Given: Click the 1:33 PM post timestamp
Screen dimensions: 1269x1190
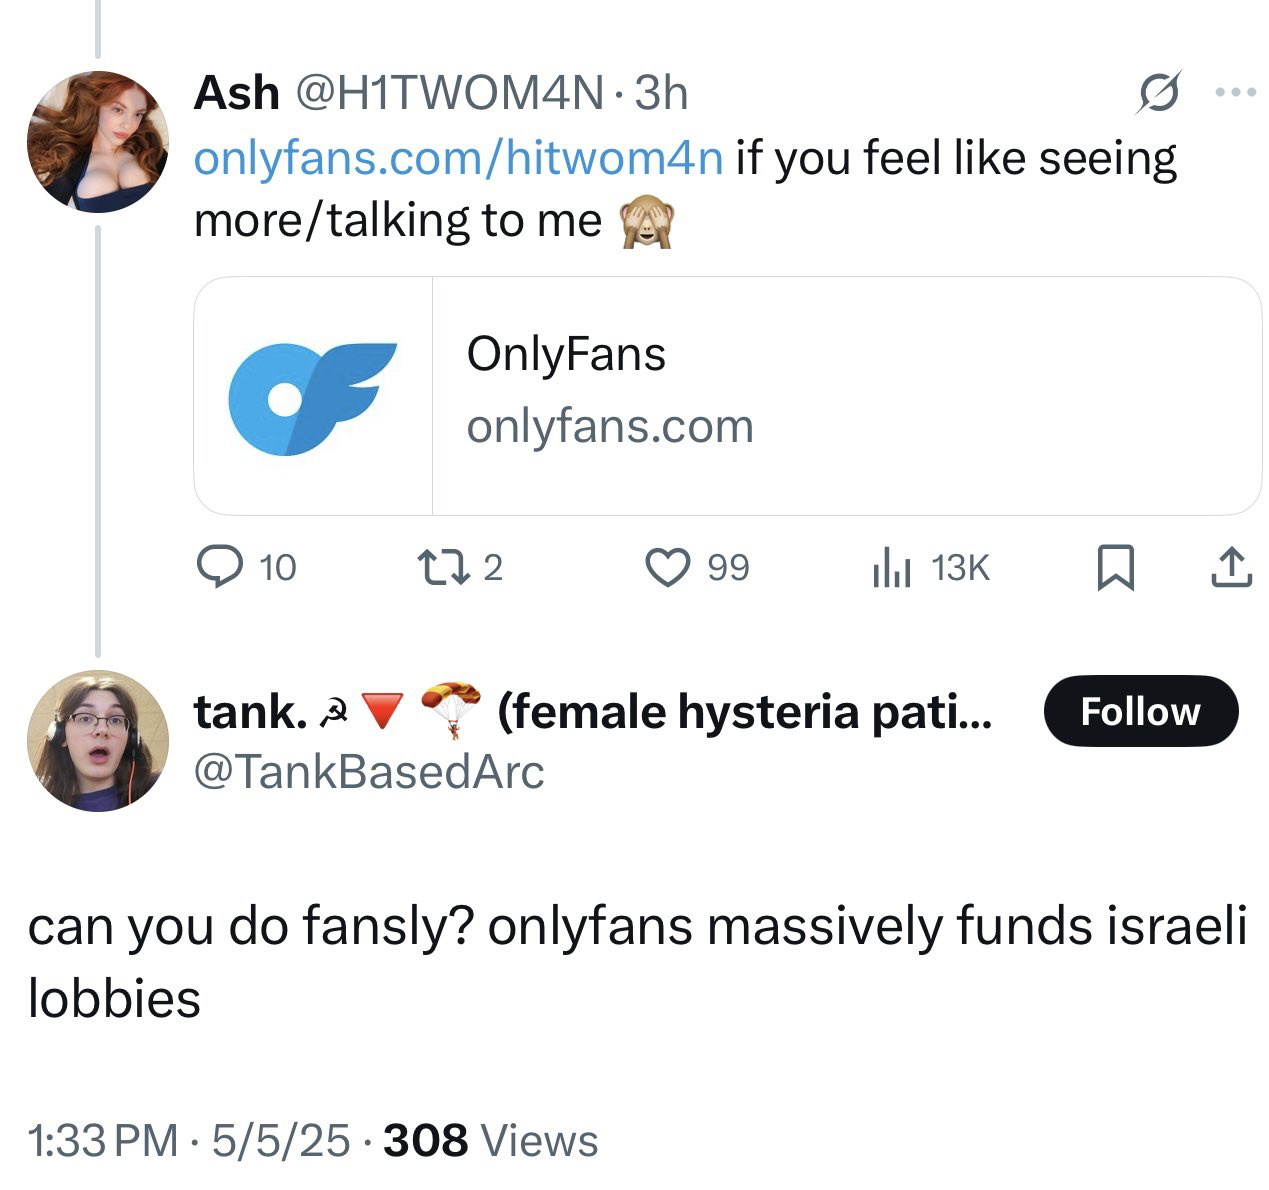Looking at the screenshot, I should (x=103, y=1140).
